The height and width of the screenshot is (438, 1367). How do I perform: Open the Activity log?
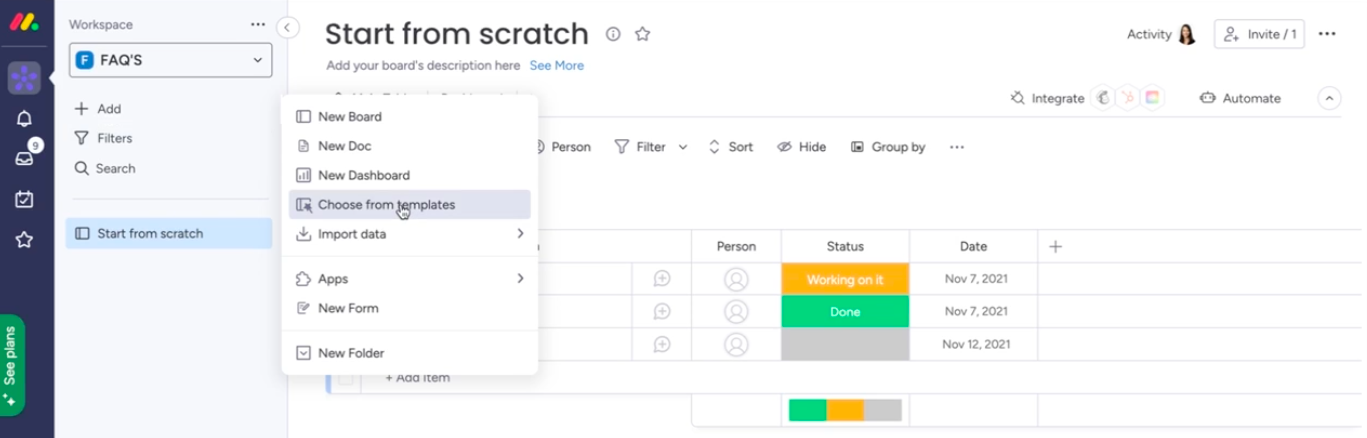point(1161,34)
